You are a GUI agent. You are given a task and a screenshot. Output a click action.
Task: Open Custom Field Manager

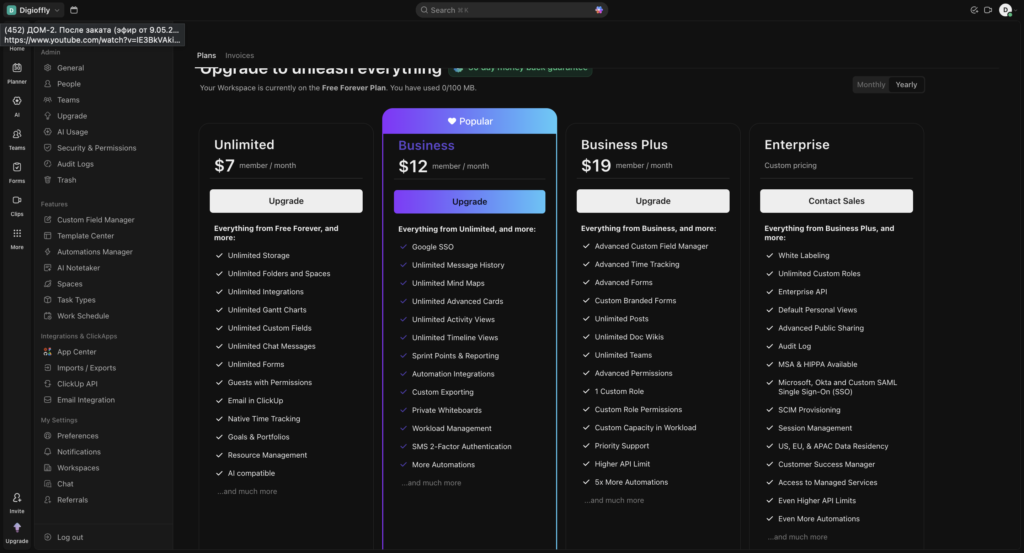(95, 219)
